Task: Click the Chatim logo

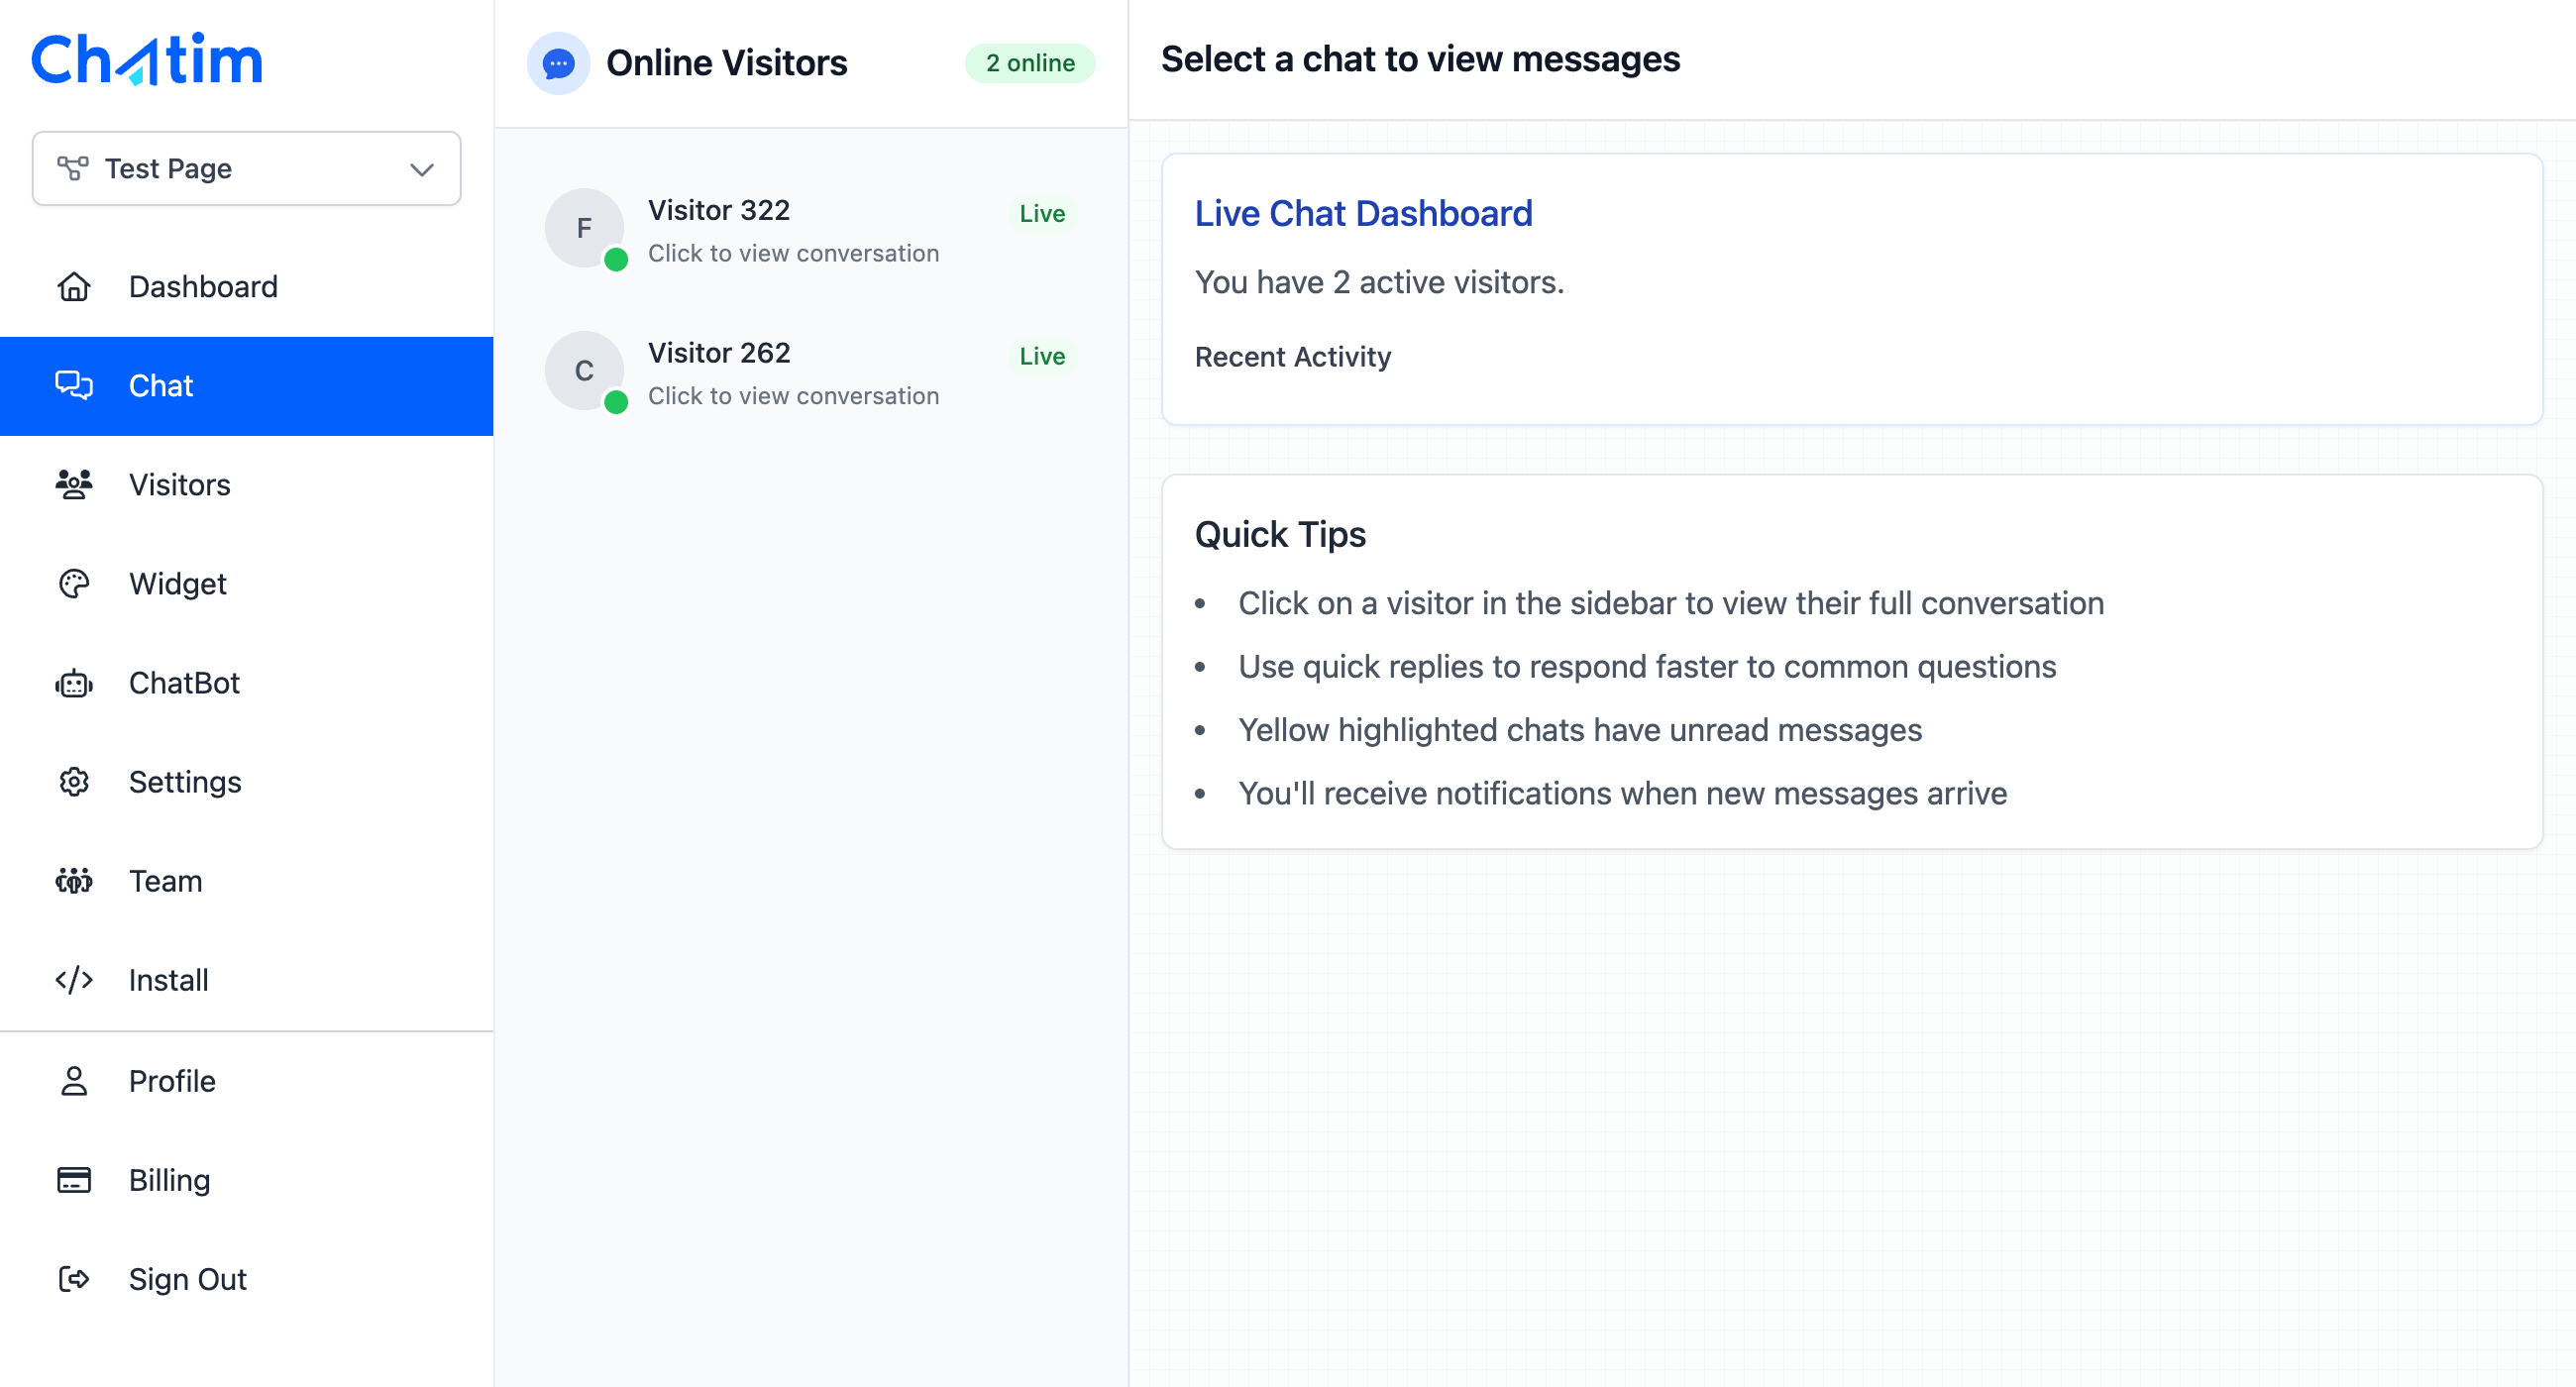Action: coord(147,59)
